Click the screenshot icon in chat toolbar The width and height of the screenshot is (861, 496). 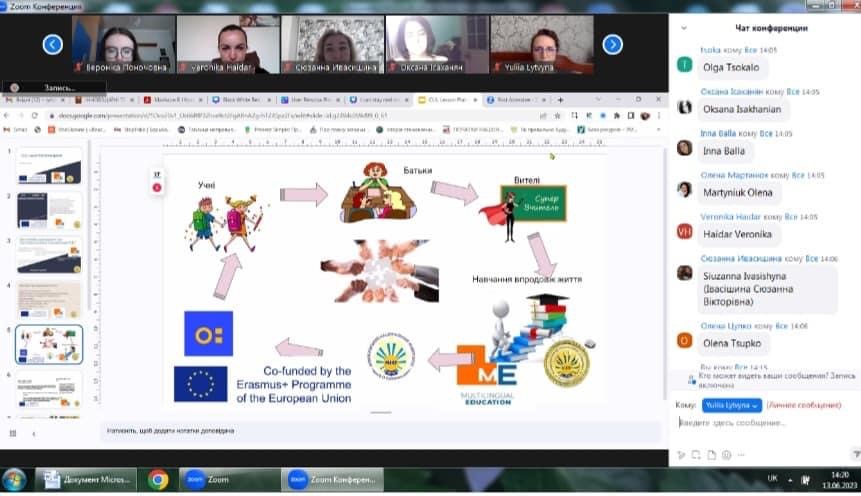click(696, 455)
